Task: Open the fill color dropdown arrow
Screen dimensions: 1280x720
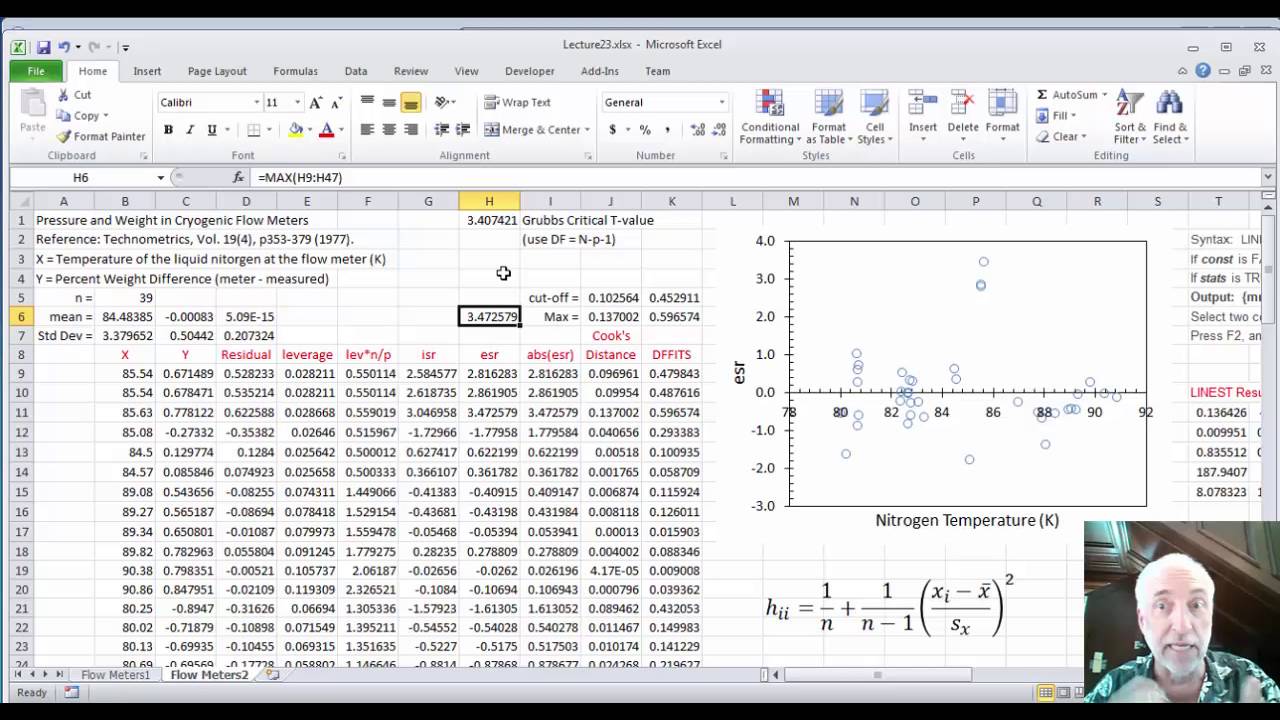Action: coord(309,130)
